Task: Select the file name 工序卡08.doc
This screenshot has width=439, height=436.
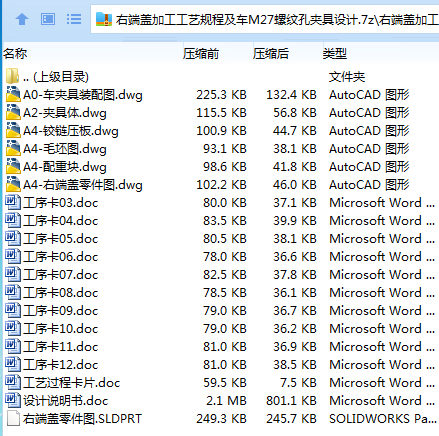Action: click(x=61, y=293)
